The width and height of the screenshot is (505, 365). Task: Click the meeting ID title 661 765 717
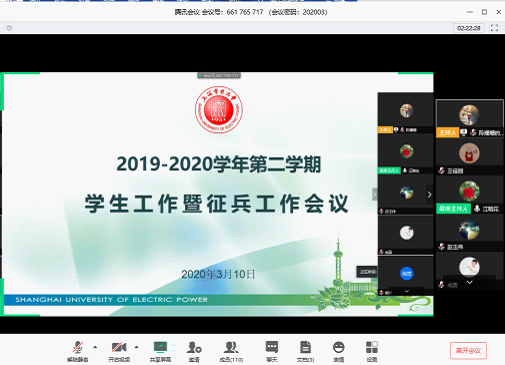tap(245, 12)
